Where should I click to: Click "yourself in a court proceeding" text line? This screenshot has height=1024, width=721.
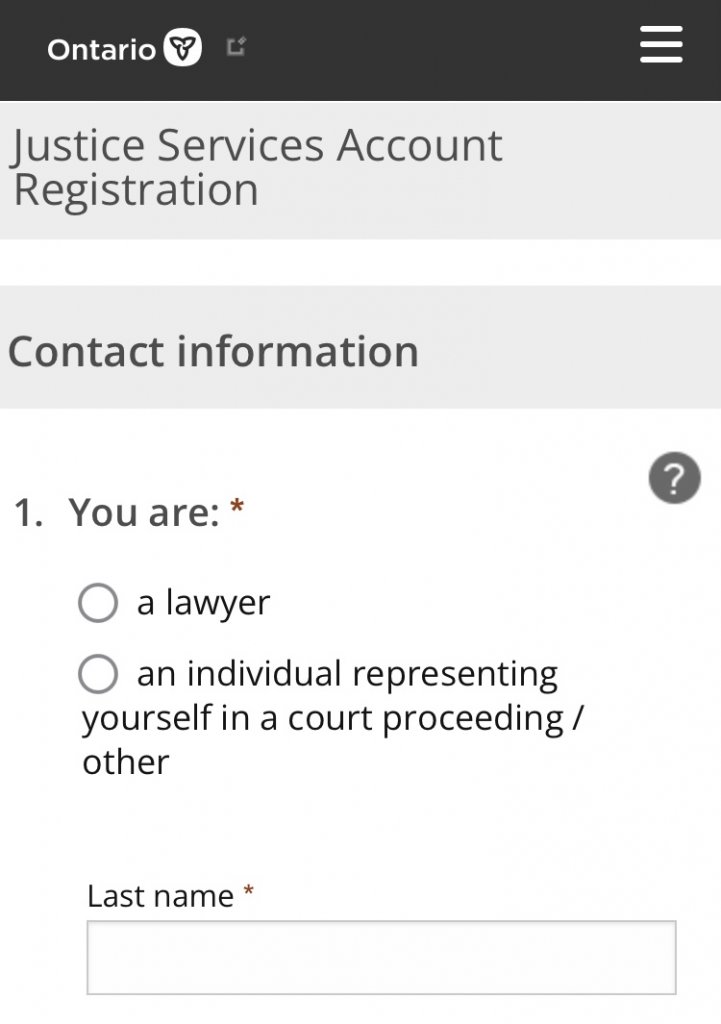(322, 718)
